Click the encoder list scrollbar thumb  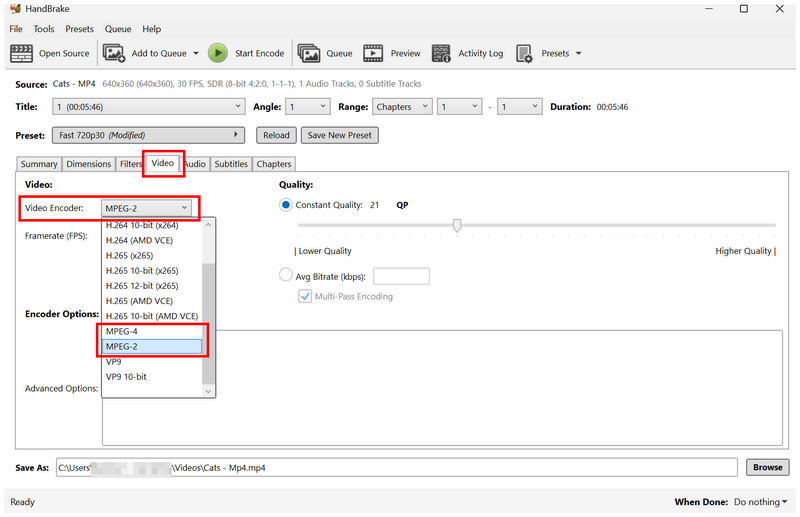[208, 324]
